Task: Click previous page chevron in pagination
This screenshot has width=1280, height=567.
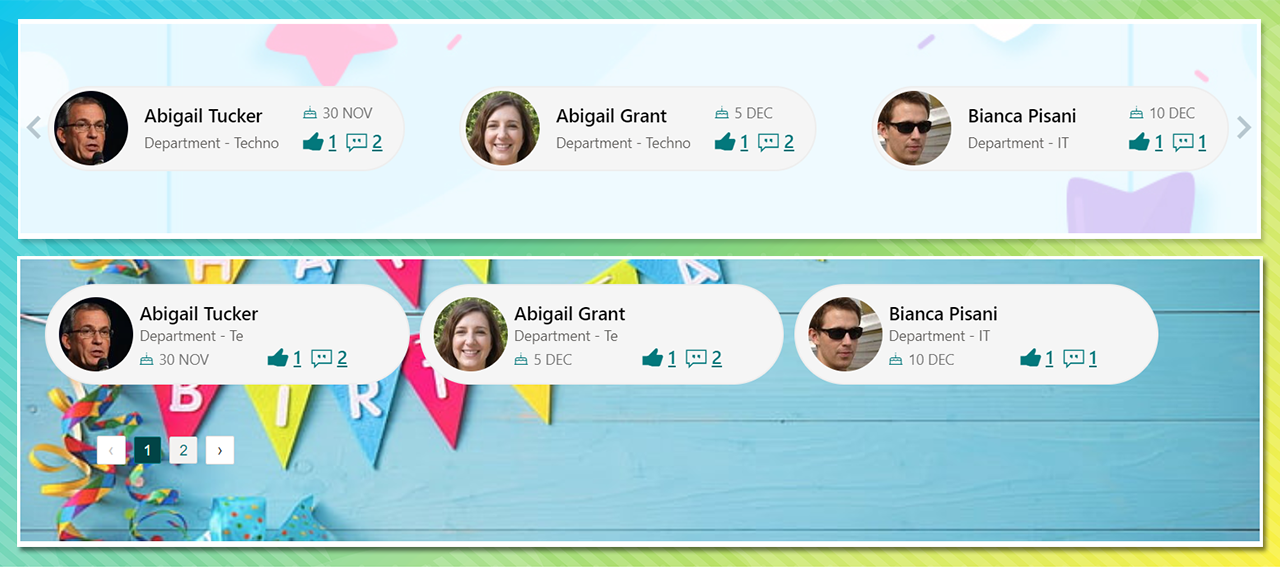Action: [111, 450]
